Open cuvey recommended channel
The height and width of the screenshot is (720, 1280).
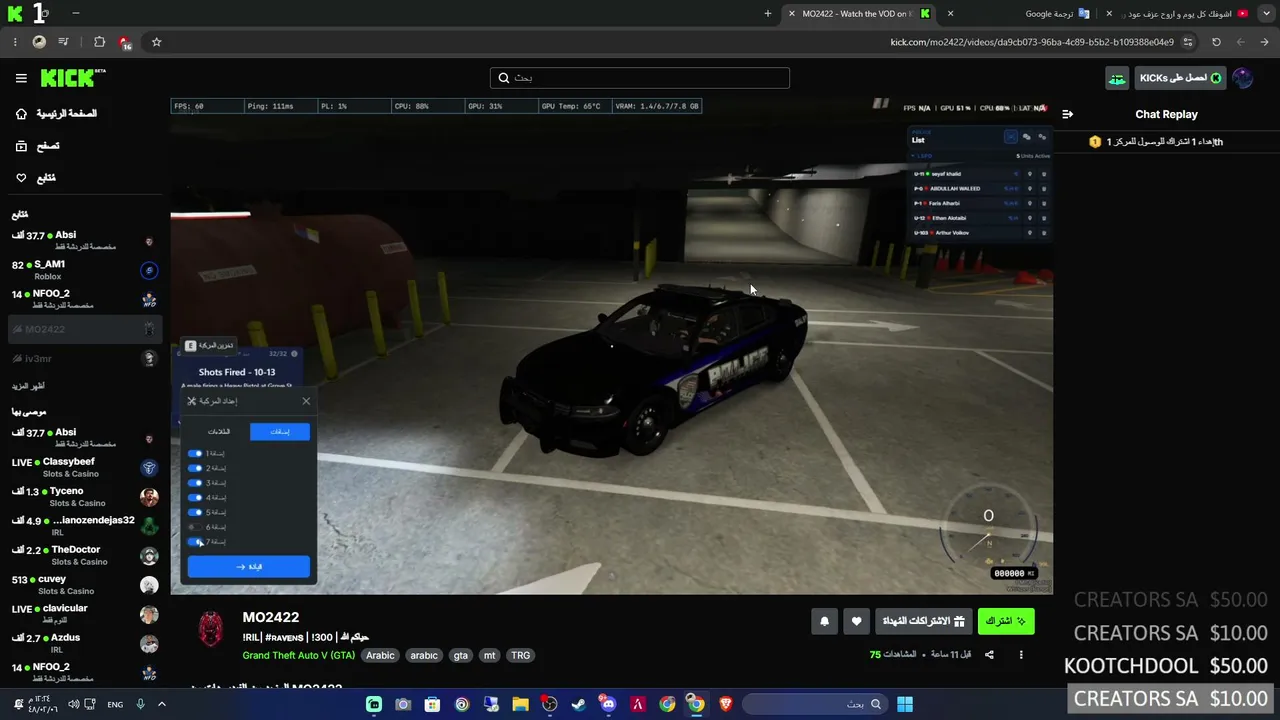(x=84, y=585)
